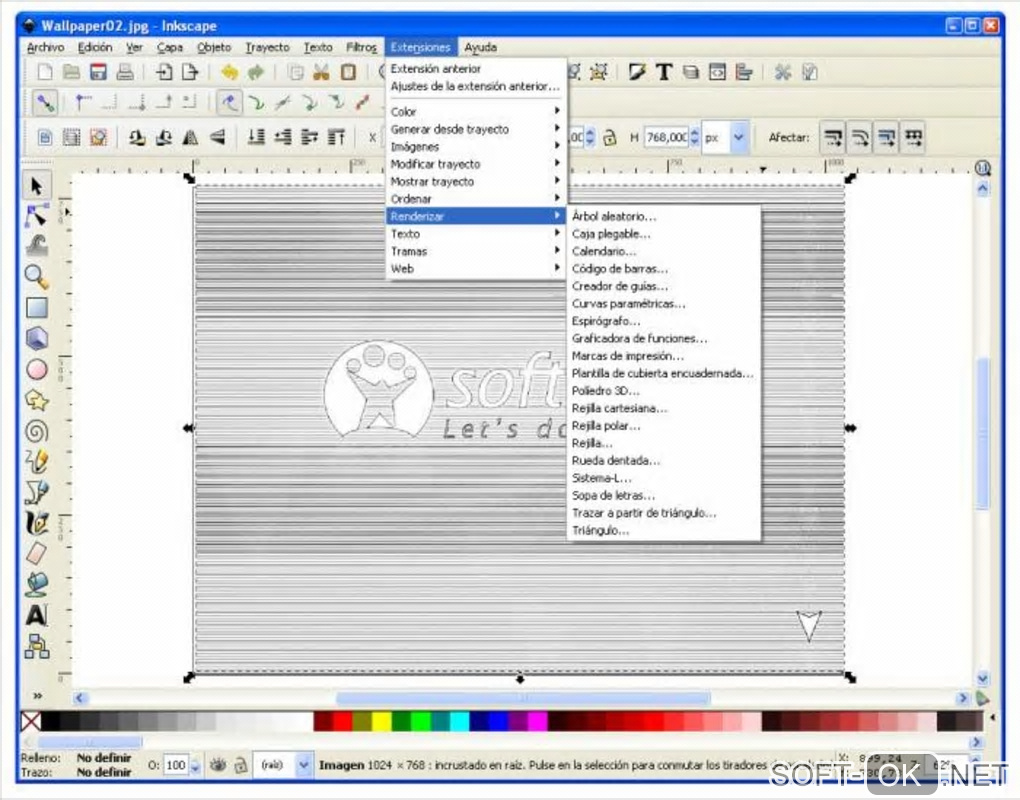Select the Text tool (A icon)
The image size is (1020, 800).
point(36,615)
